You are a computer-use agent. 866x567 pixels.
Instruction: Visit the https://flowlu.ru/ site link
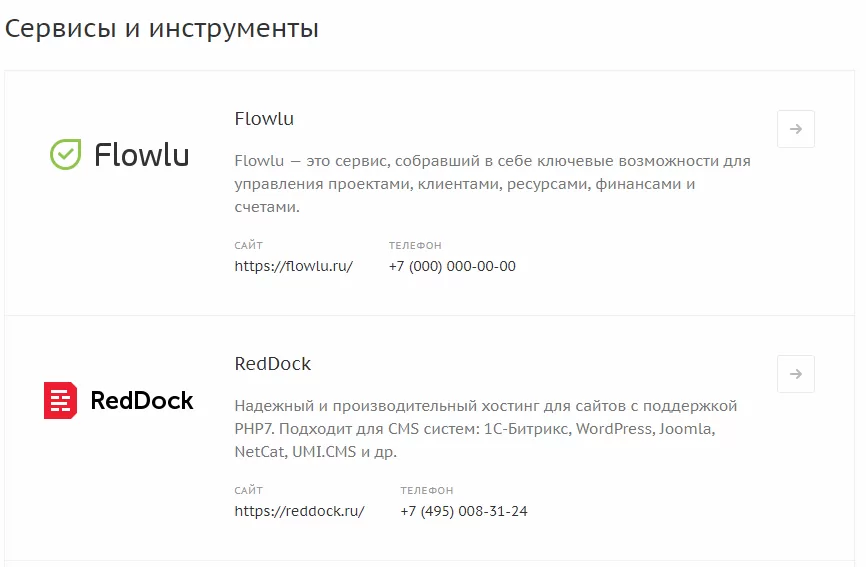pyautogui.click(x=293, y=266)
